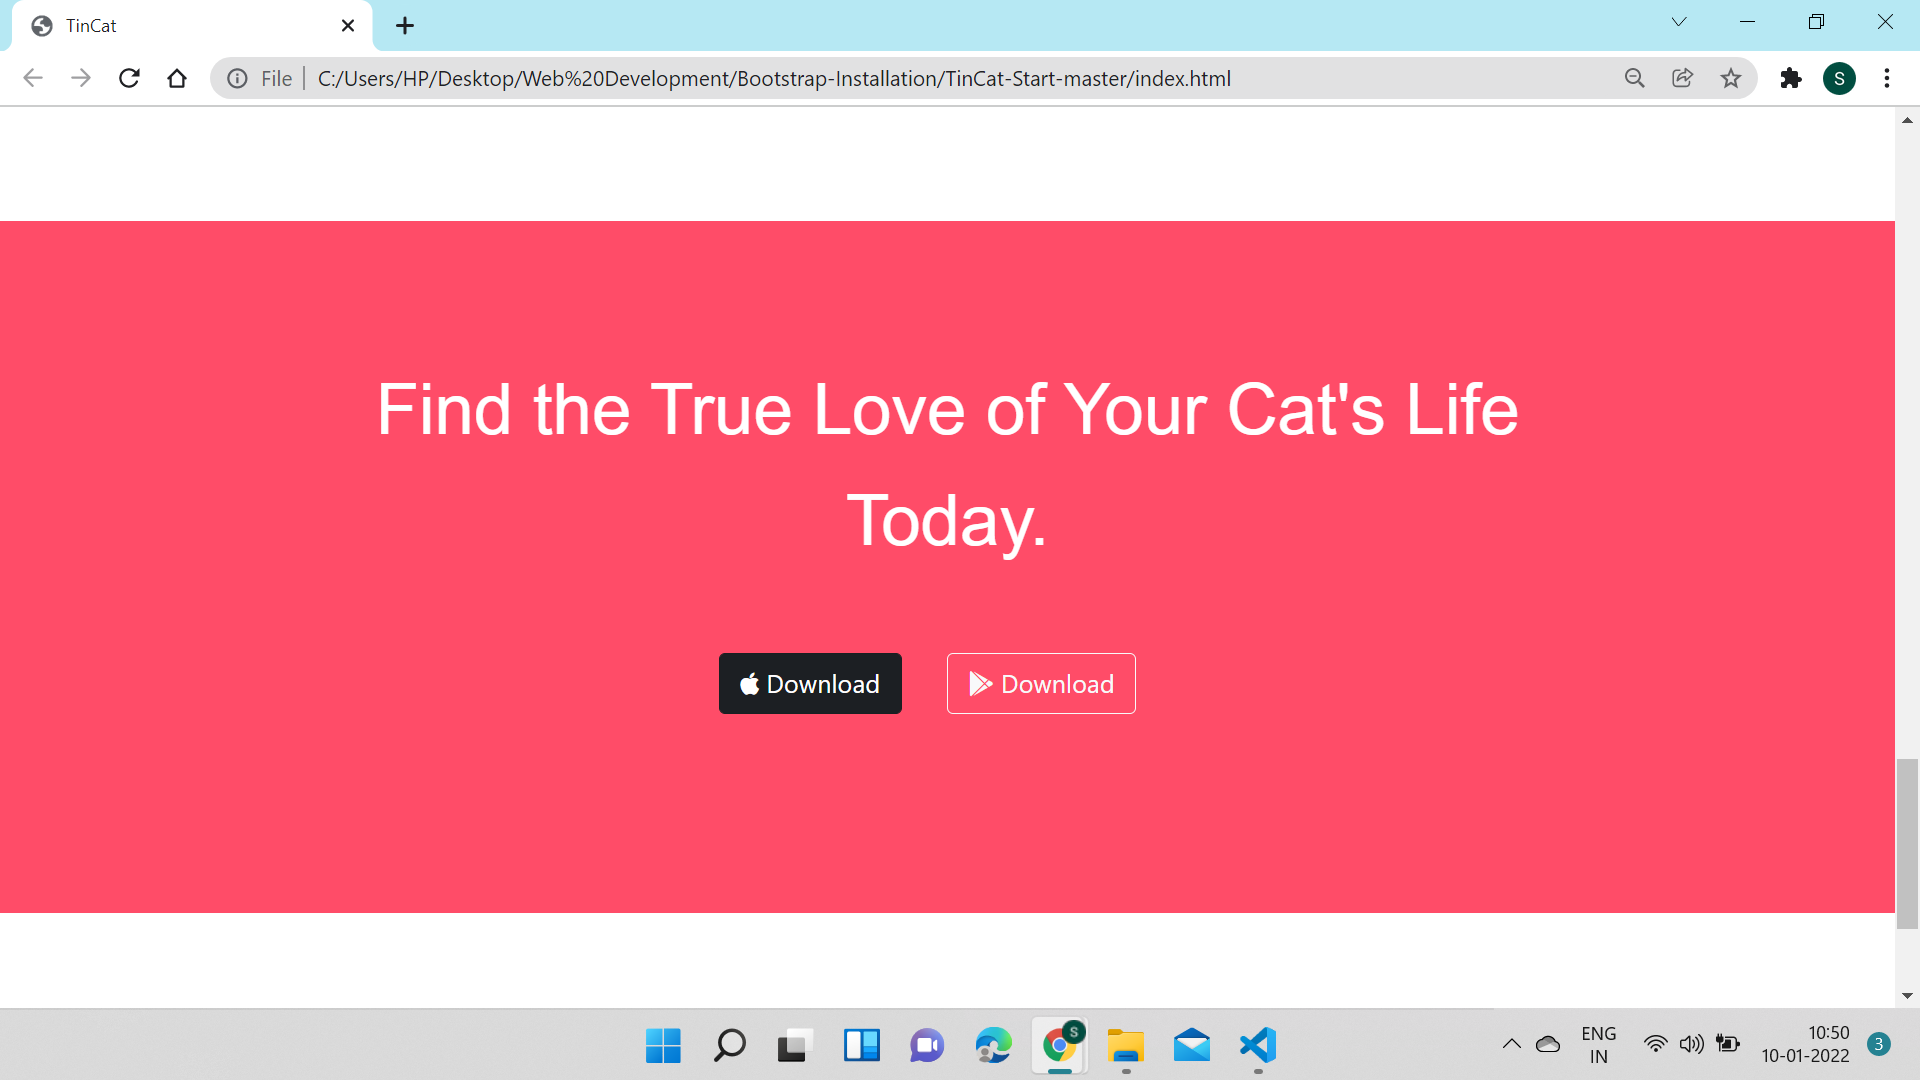1920x1080 pixels.
Task: Click the signed-in profile avatar circle
Action: coord(1840,78)
